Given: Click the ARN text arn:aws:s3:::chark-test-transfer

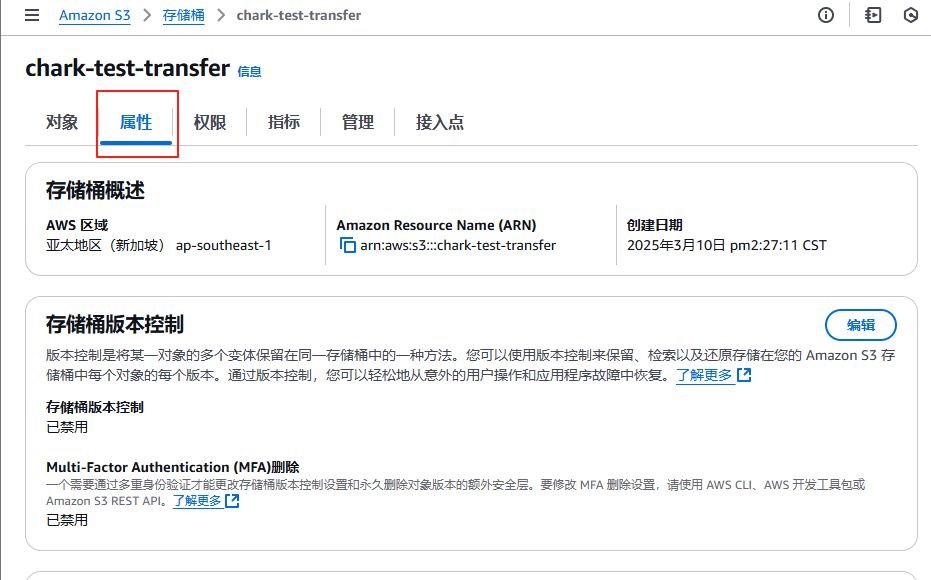Looking at the screenshot, I should [x=458, y=245].
